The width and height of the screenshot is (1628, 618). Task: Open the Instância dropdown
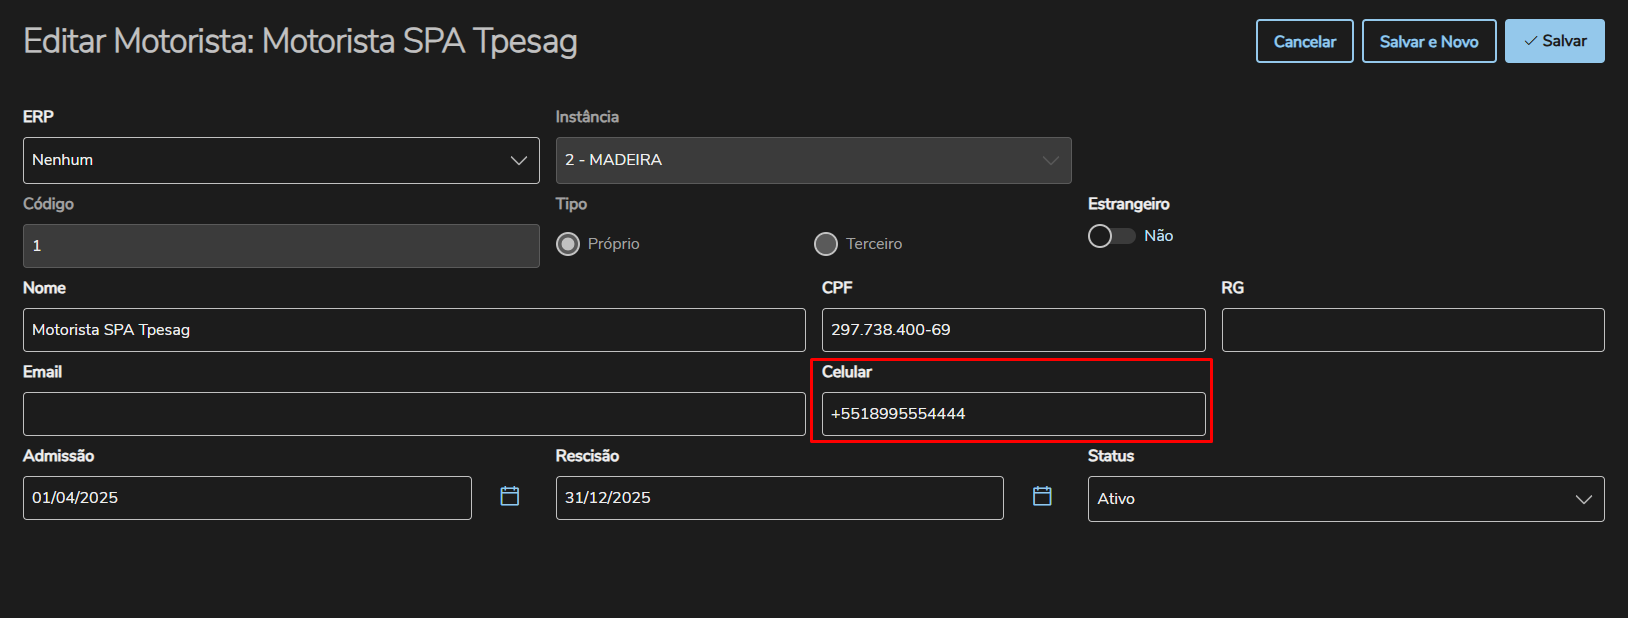pos(813,160)
